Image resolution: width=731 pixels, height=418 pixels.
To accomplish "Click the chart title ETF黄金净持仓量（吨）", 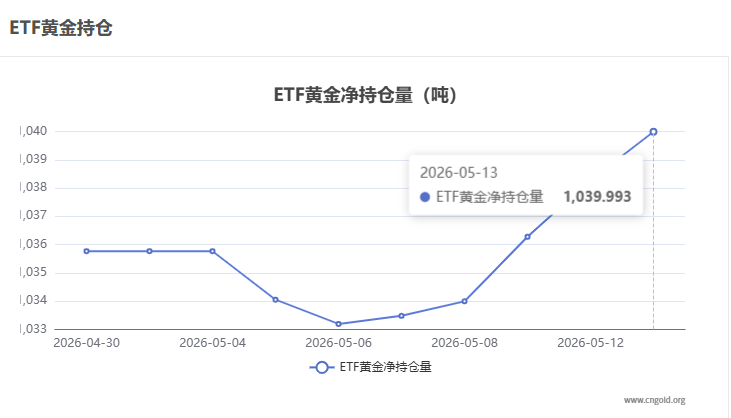I will tap(365, 95).
